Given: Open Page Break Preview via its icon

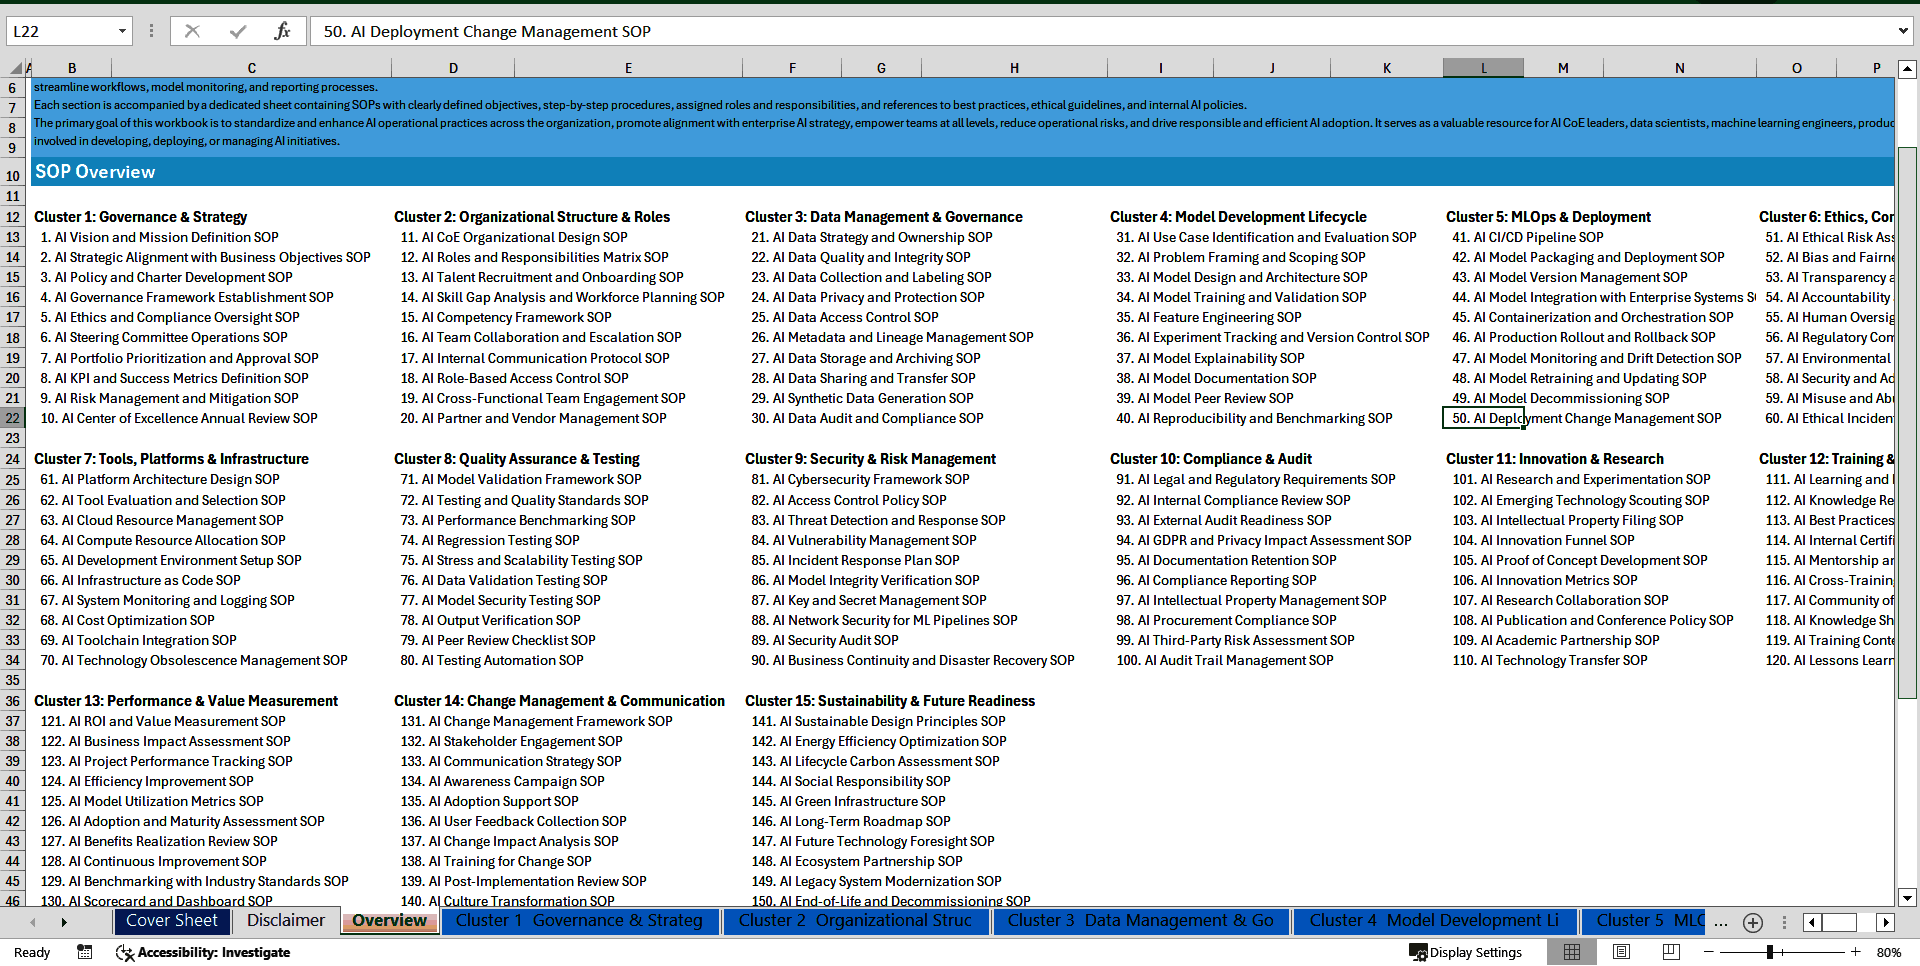Looking at the screenshot, I should [1670, 952].
